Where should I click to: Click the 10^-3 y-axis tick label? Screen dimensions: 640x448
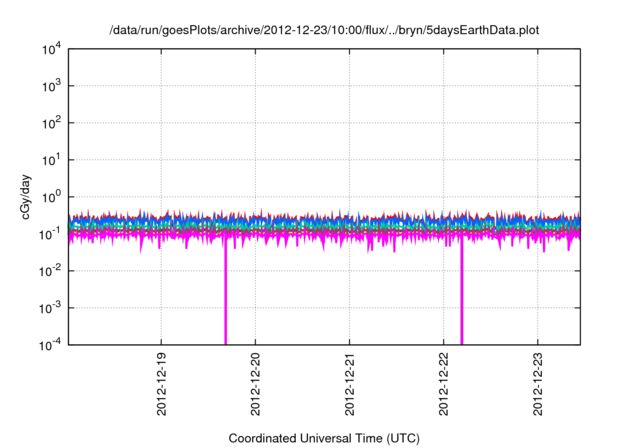tap(50, 308)
